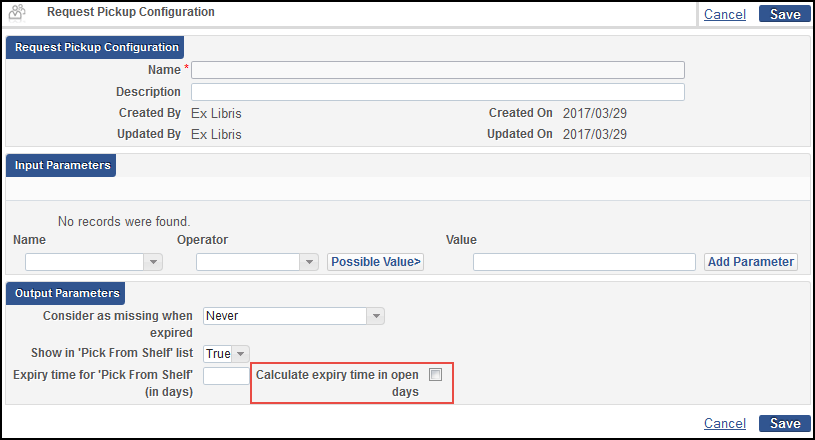815x440 pixels.
Task: Click the Possible Value> button
Action: [375, 262]
